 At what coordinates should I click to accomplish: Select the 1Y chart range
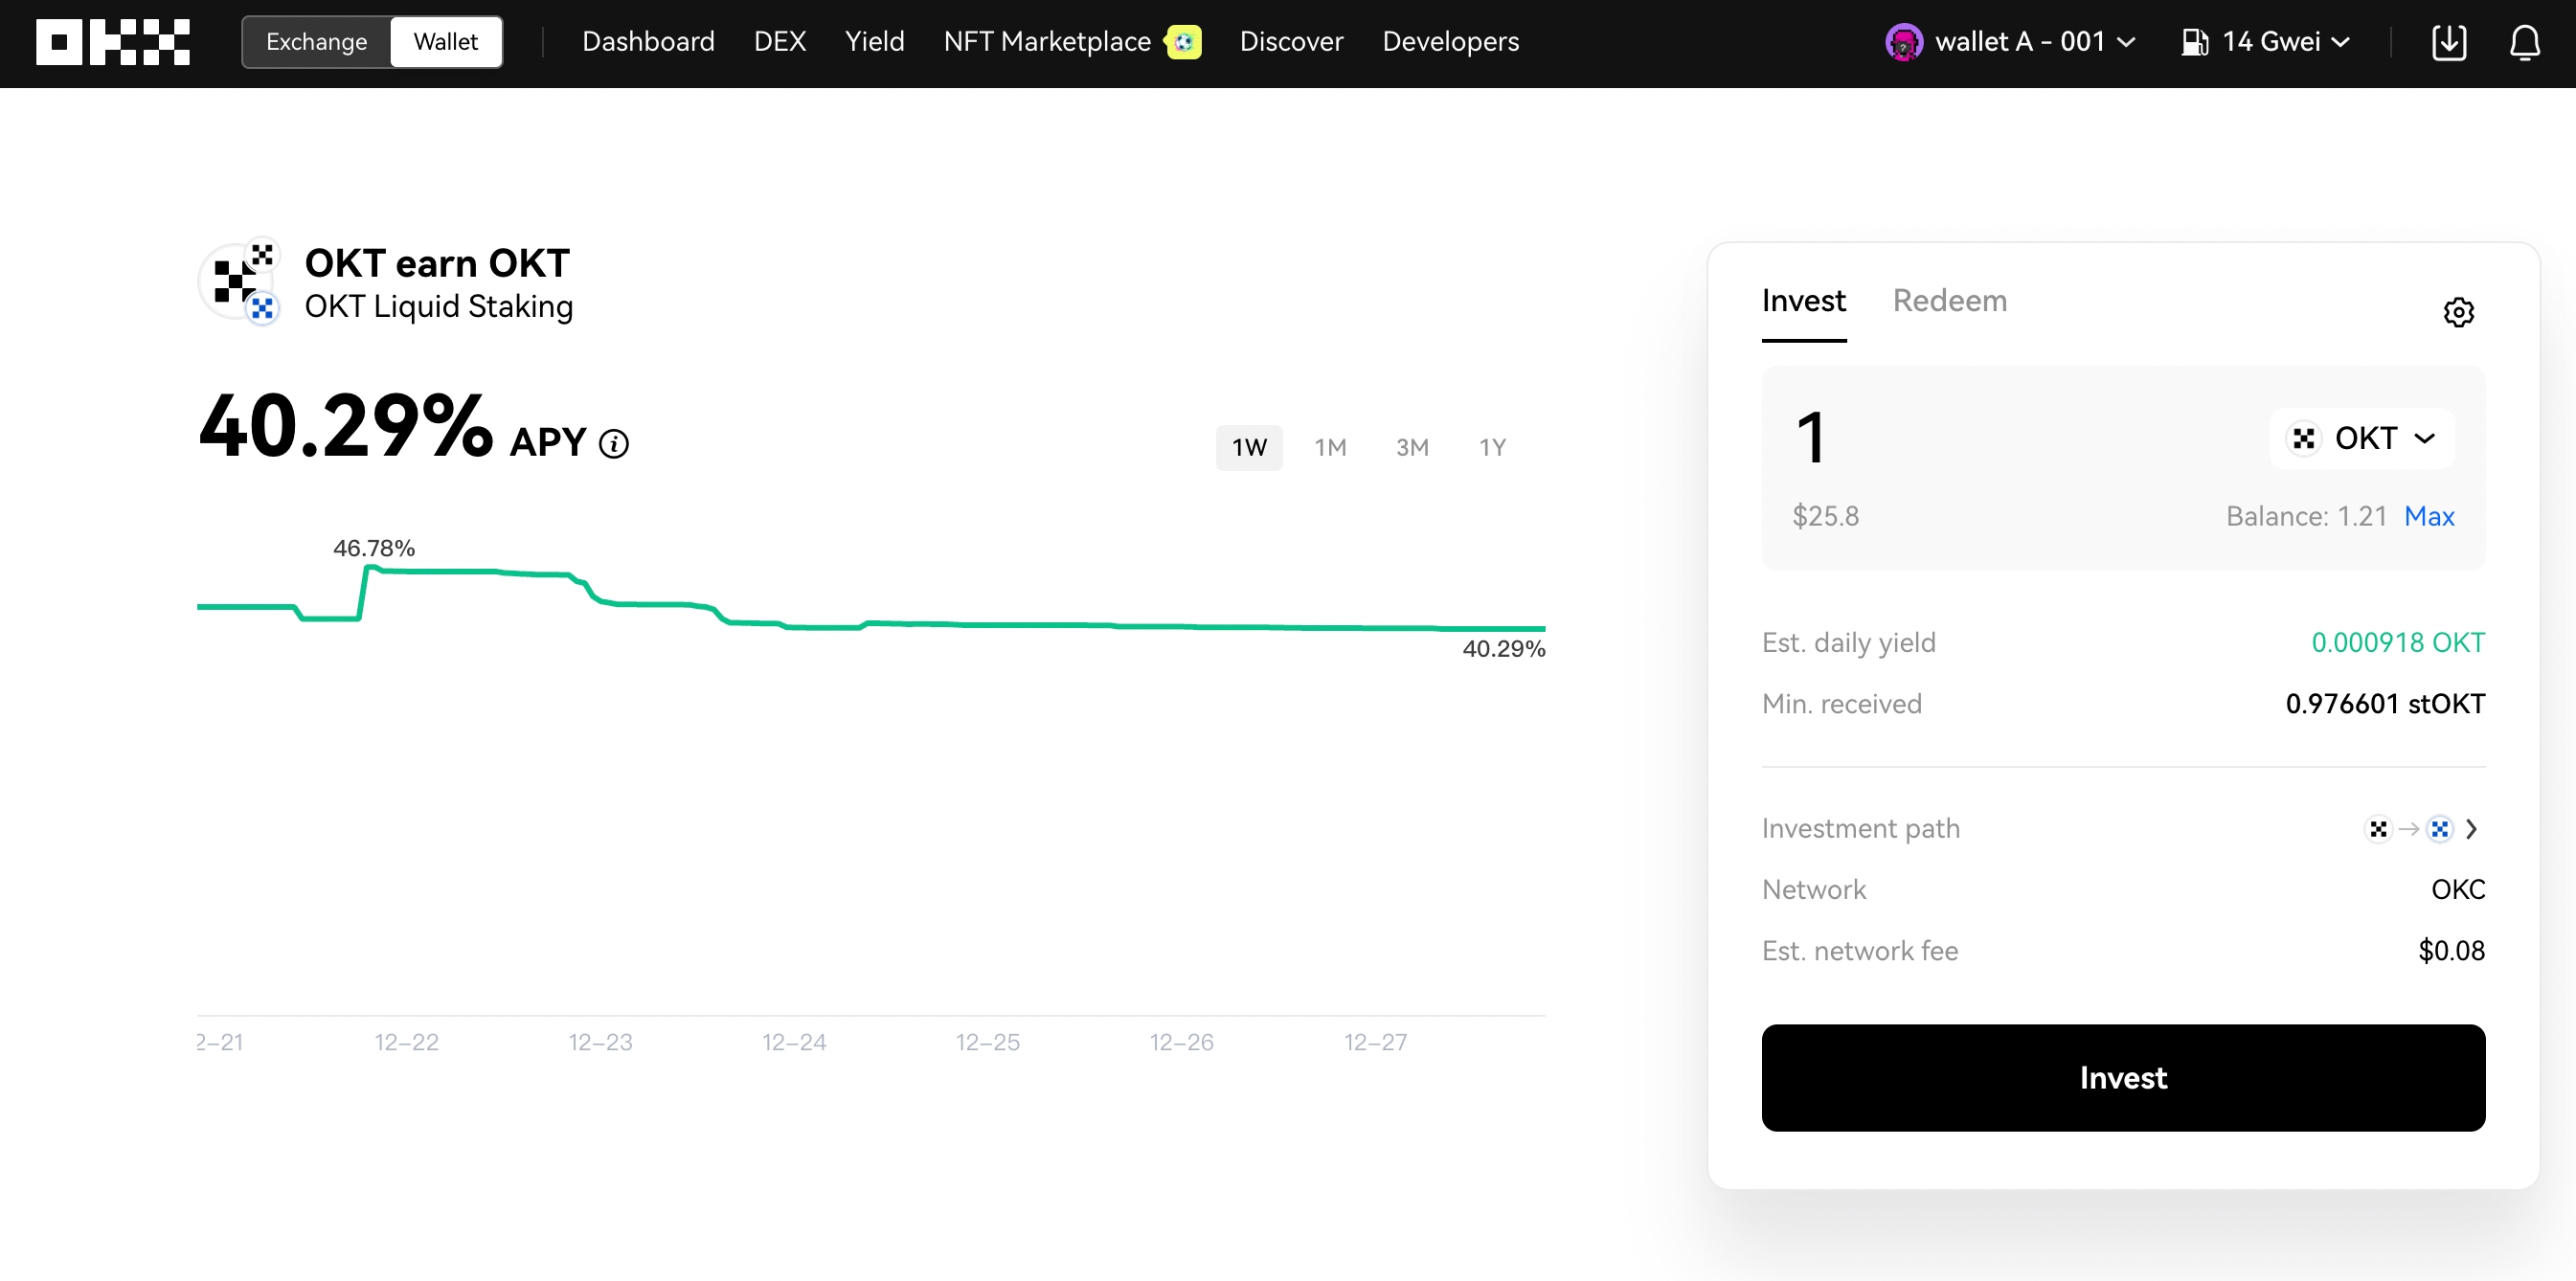1492,447
